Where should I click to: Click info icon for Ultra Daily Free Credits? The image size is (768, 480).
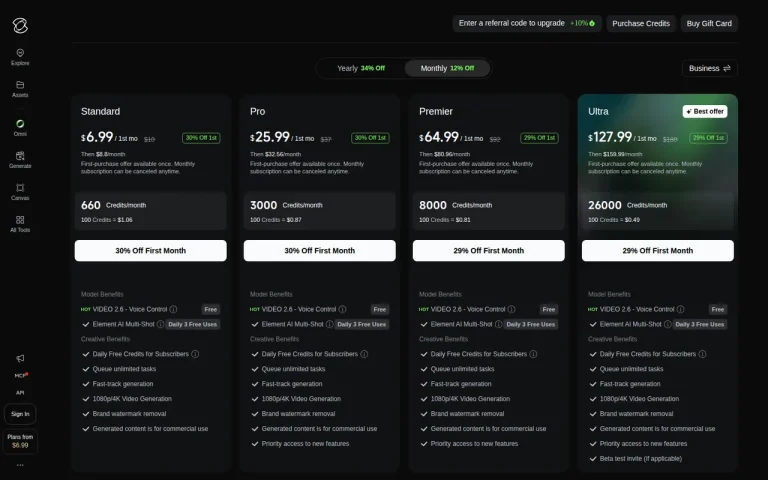[x=702, y=354]
